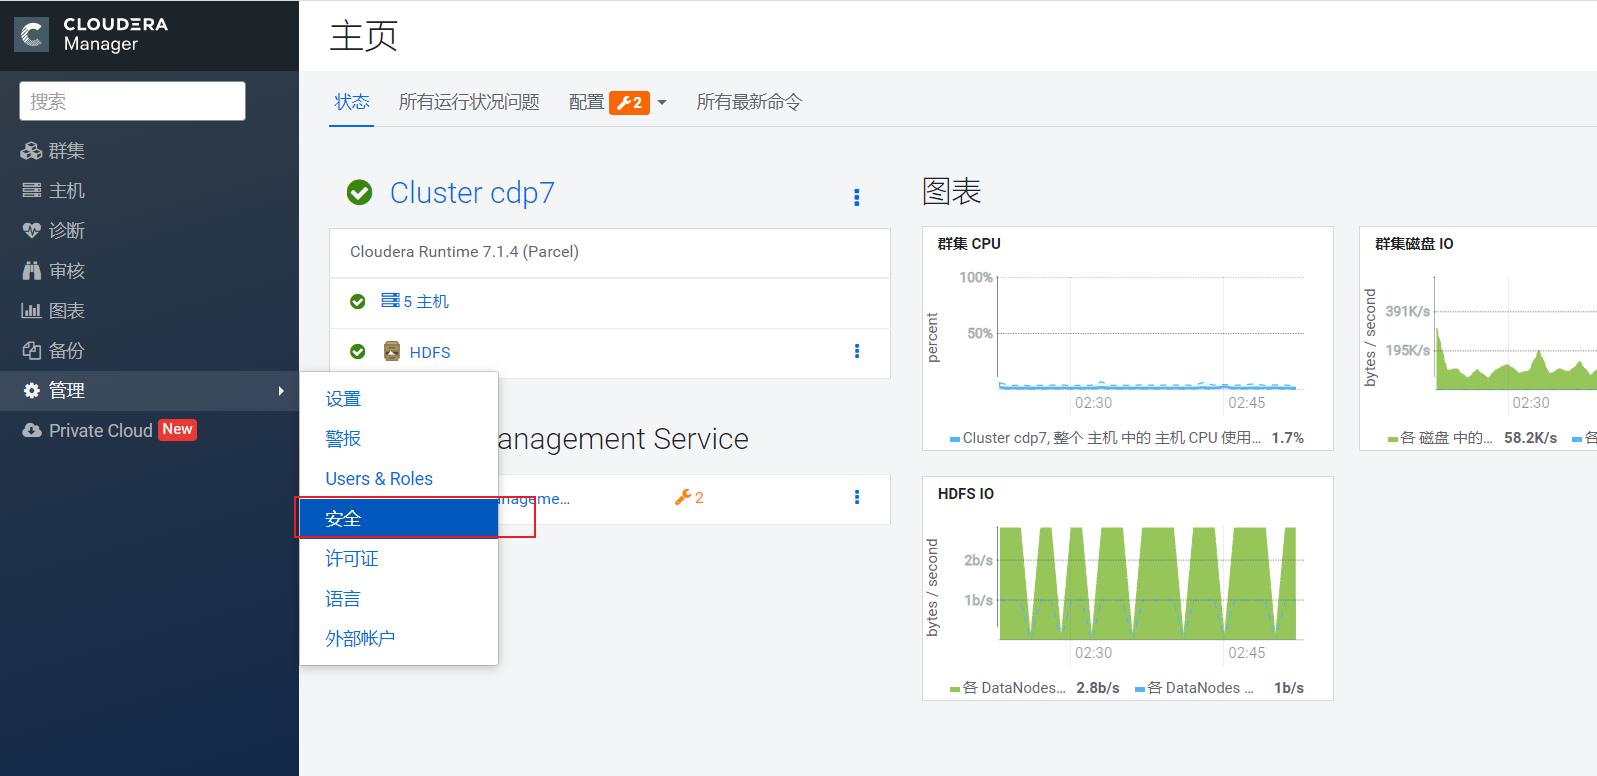Open HDFS row actions menu
This screenshot has width=1597, height=776.
(x=856, y=352)
